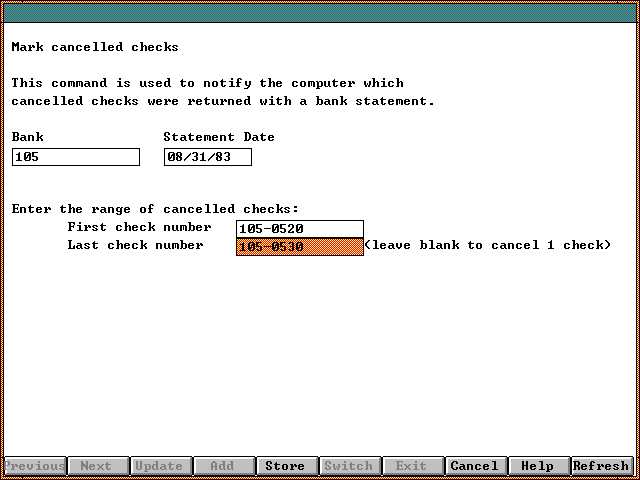
Task: Click the "Last check number" label
Action: coord(135,245)
